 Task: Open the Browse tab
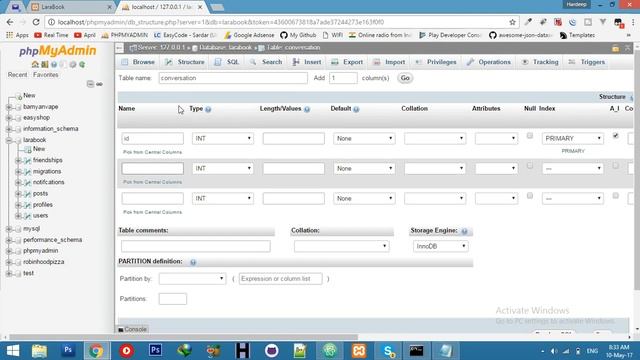click(138, 62)
